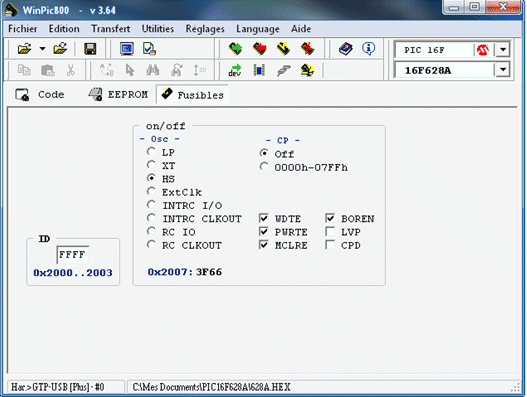Open the Utilities menu

158,29
